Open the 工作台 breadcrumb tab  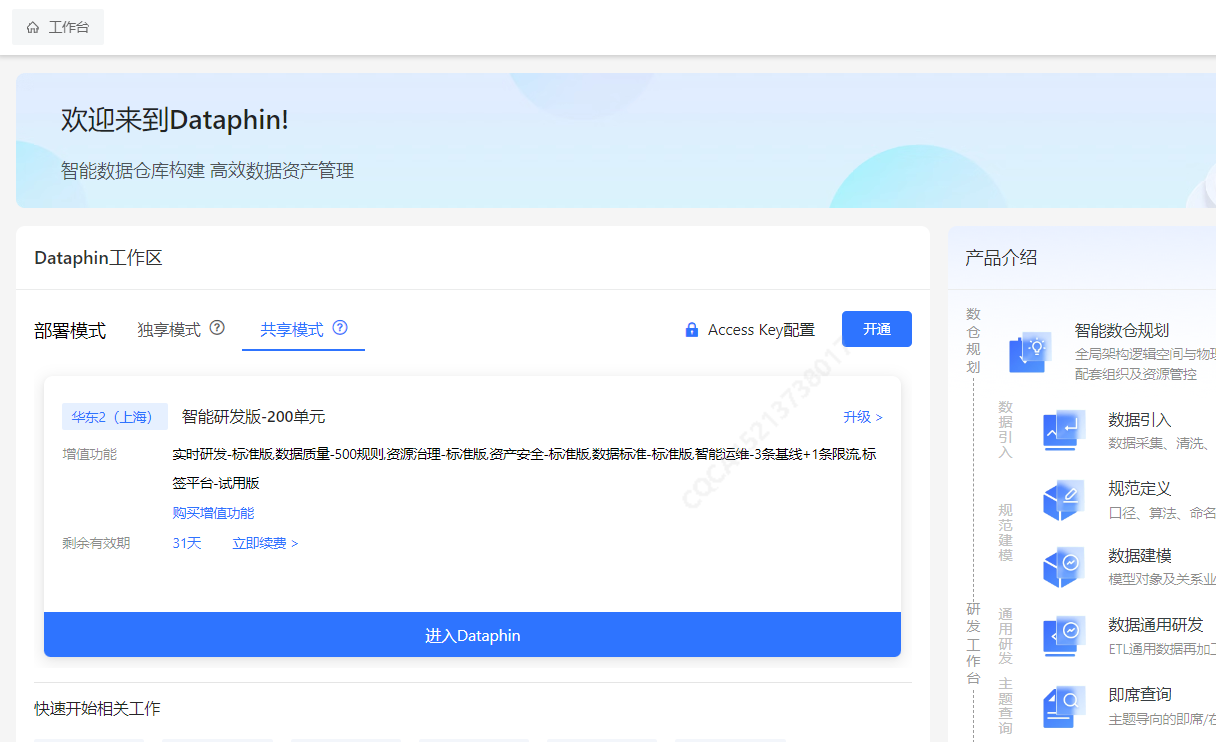pos(58,28)
